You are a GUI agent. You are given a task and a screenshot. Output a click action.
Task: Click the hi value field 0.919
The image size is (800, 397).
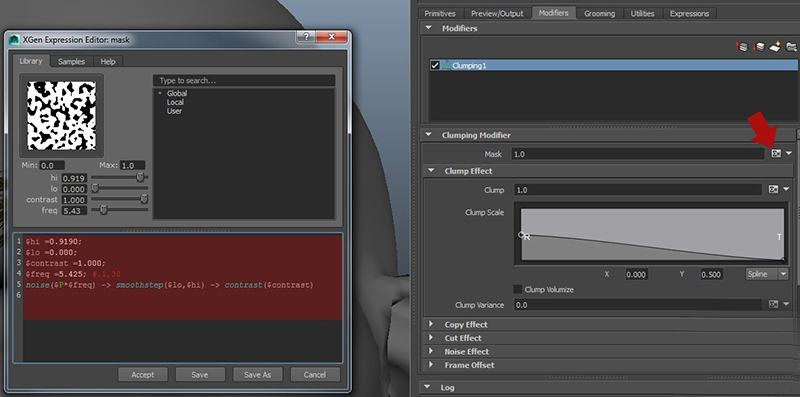click(x=74, y=178)
